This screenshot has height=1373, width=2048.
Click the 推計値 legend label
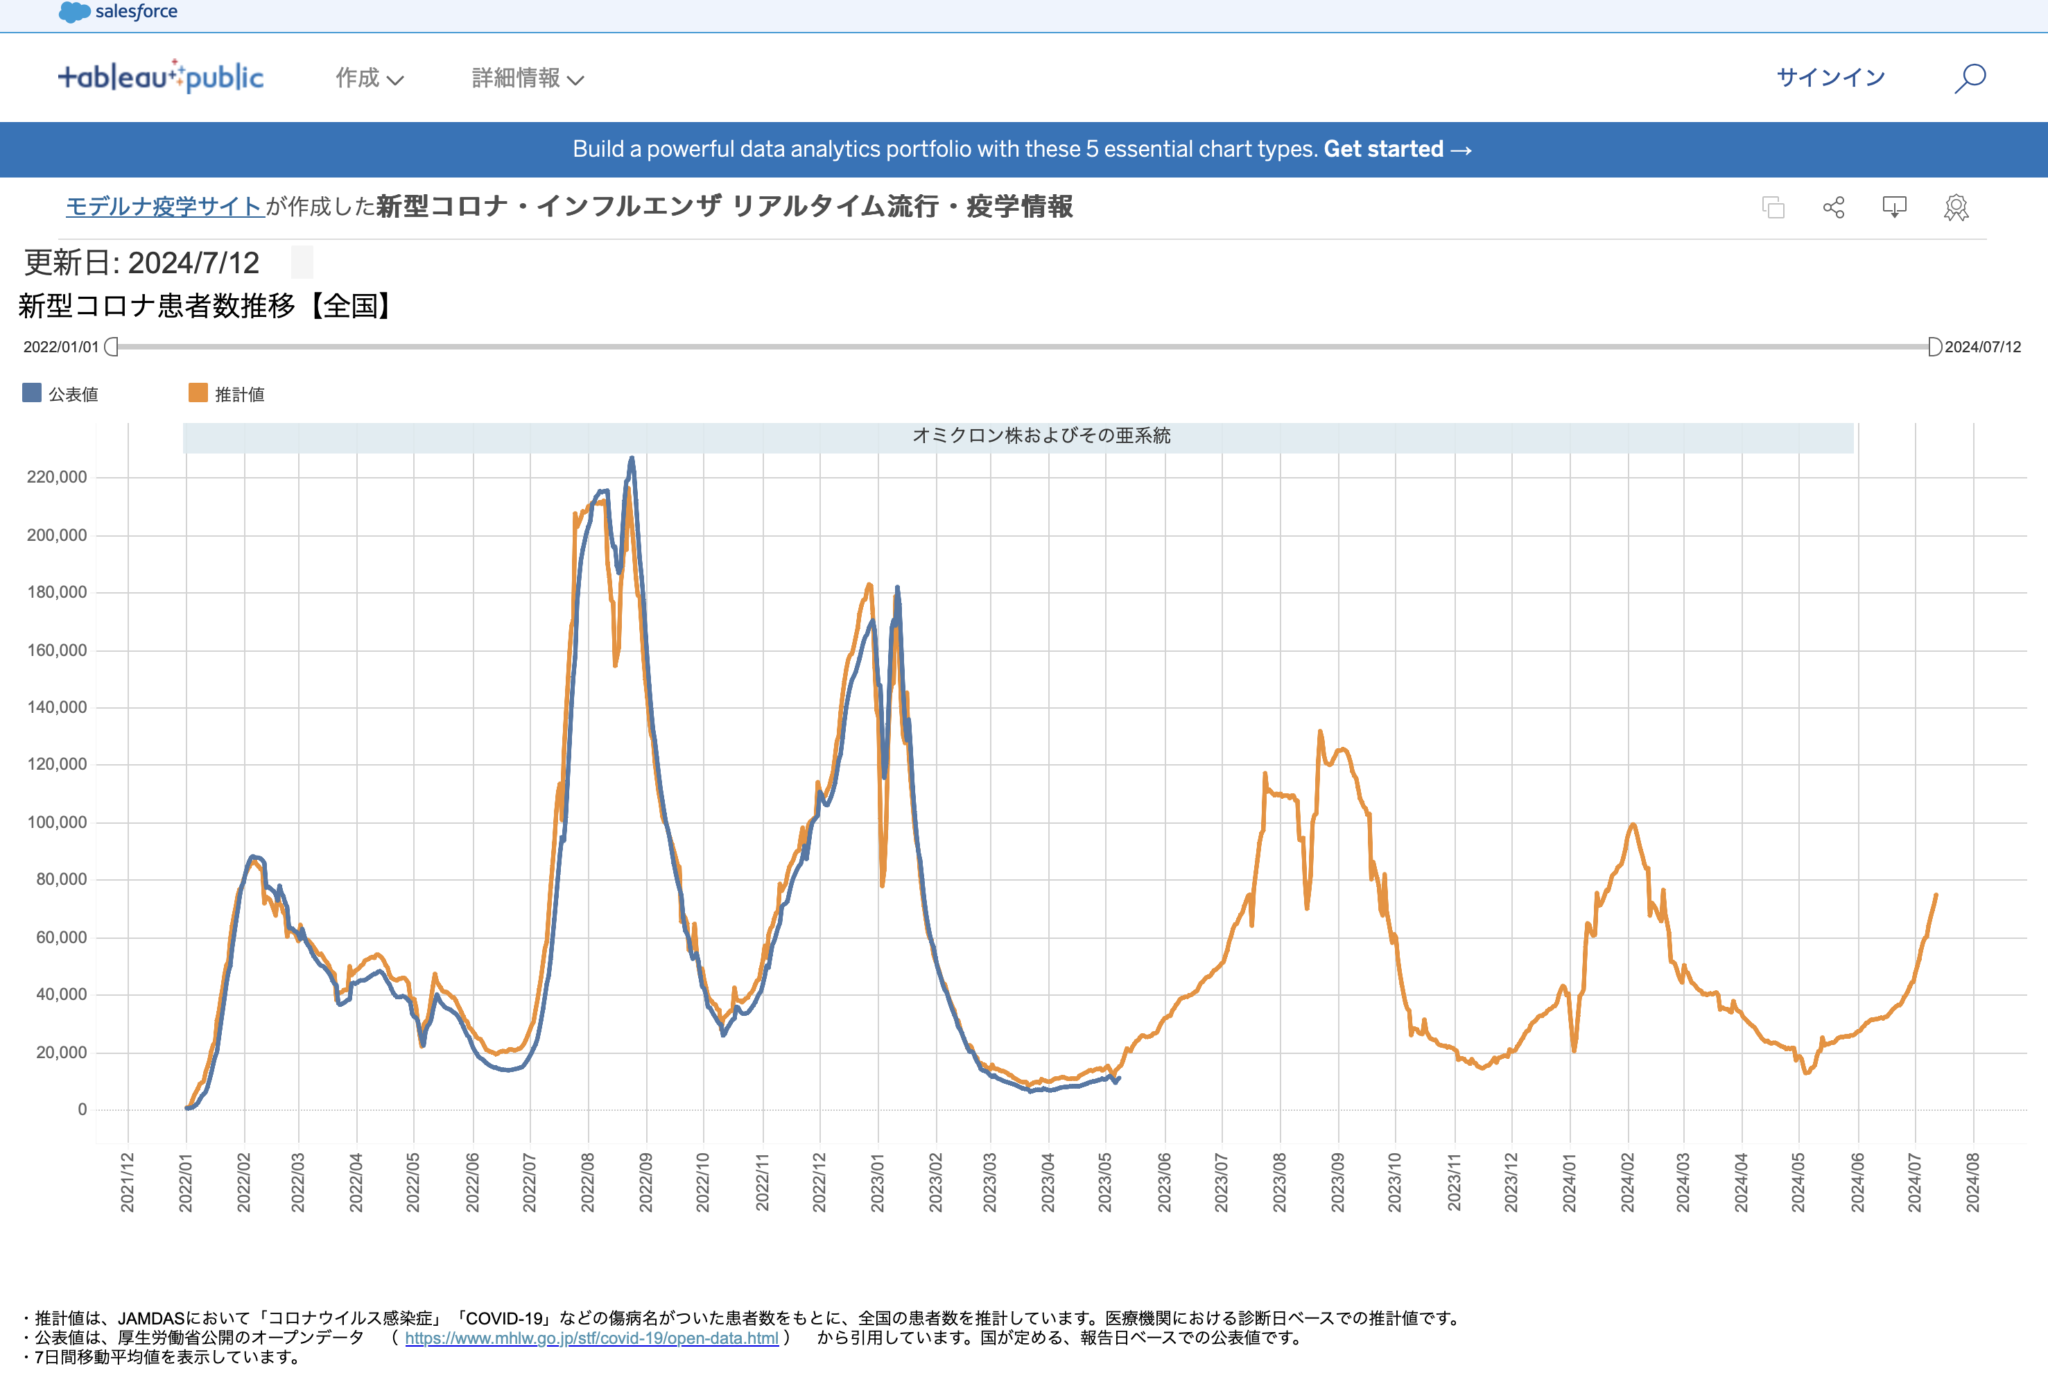240,394
